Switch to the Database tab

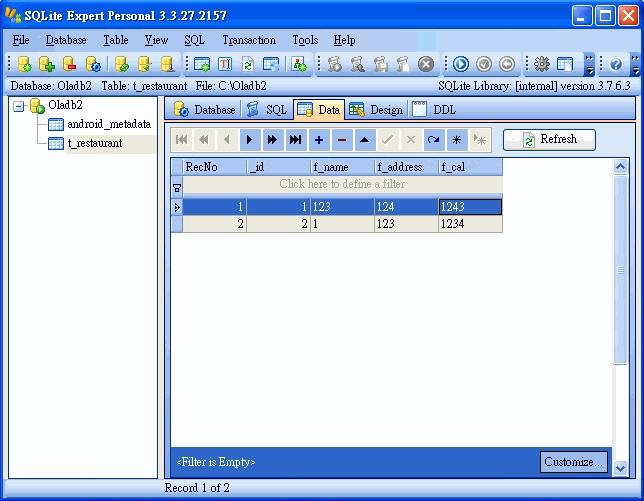[x=204, y=110]
